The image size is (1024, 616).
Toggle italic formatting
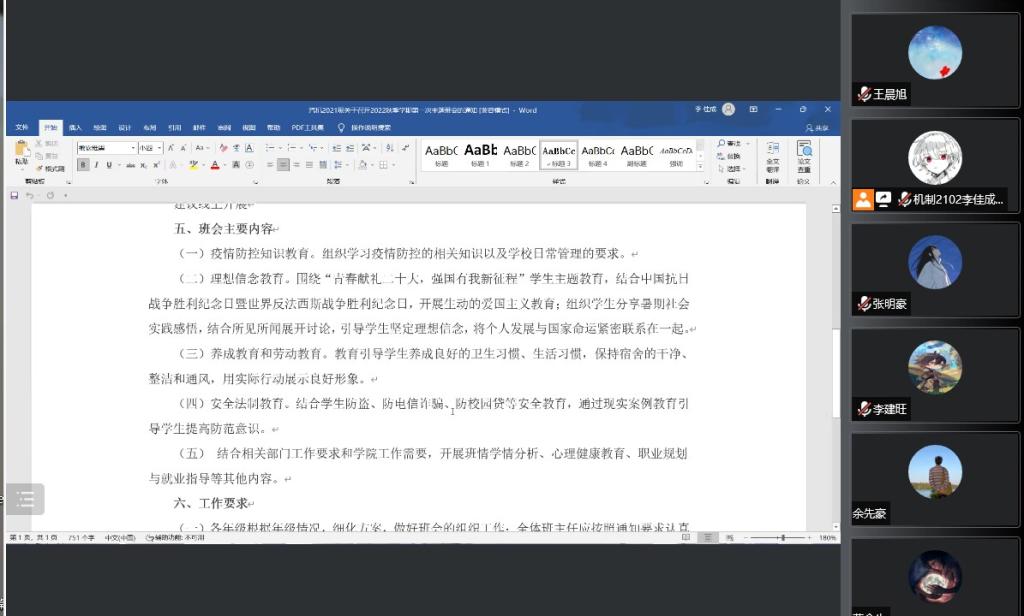pyautogui.click(x=96, y=164)
